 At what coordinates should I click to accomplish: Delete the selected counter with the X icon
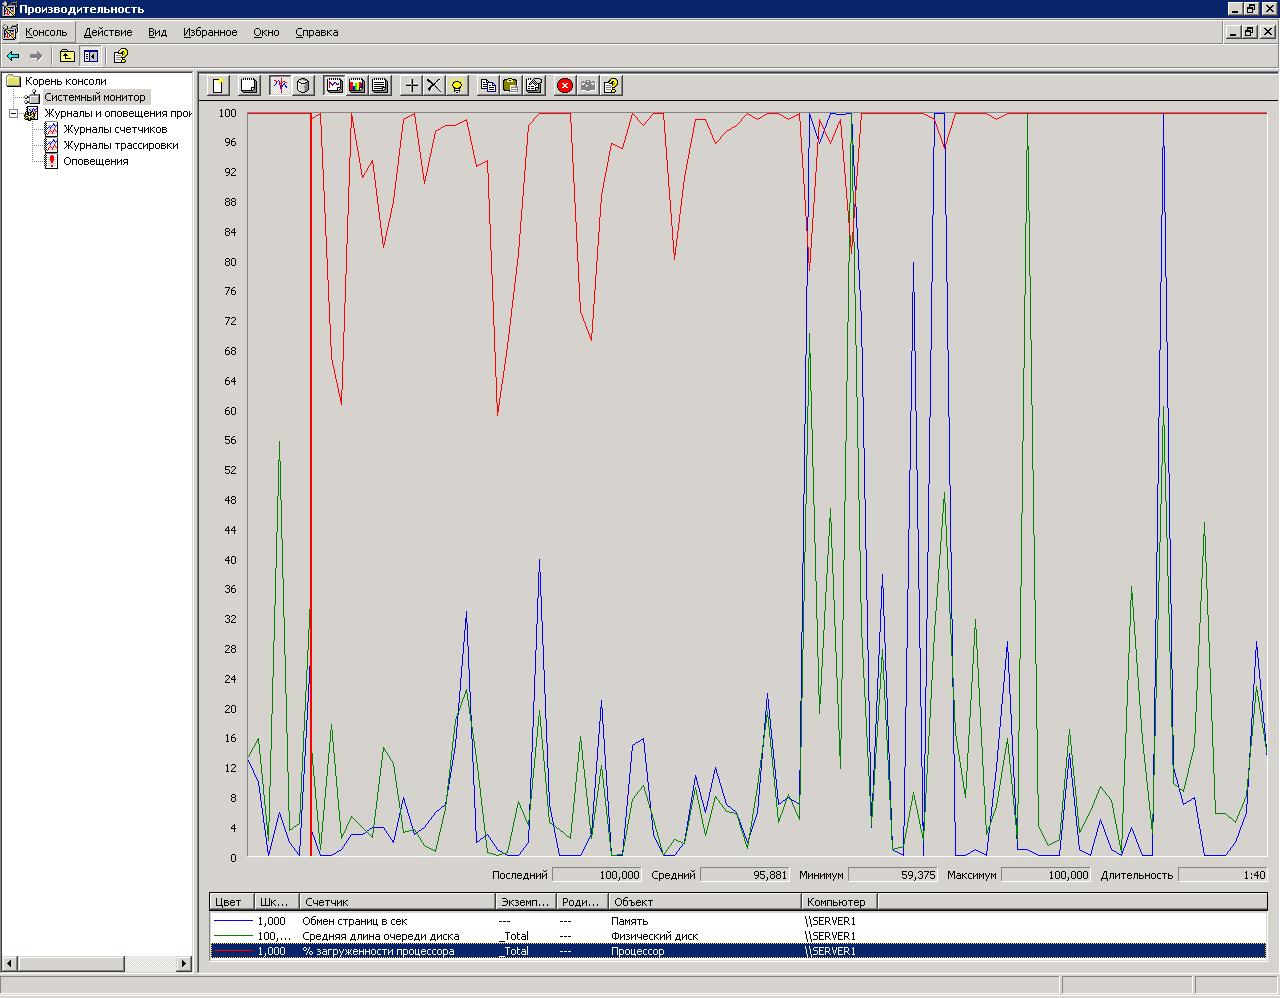click(434, 86)
